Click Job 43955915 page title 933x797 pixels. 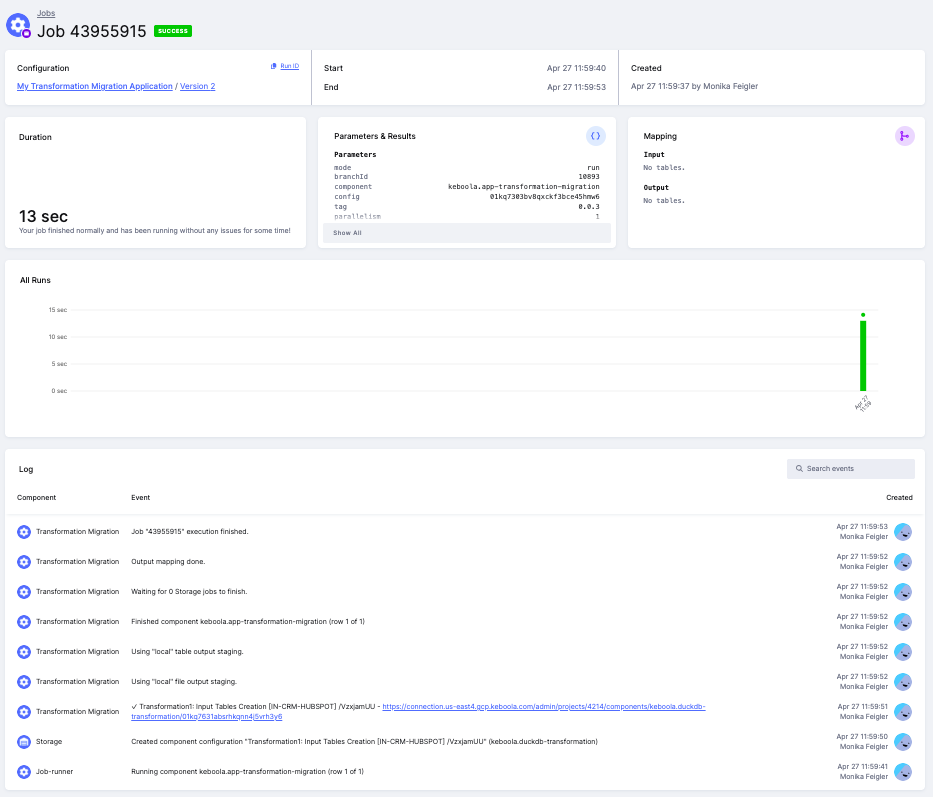[92, 31]
